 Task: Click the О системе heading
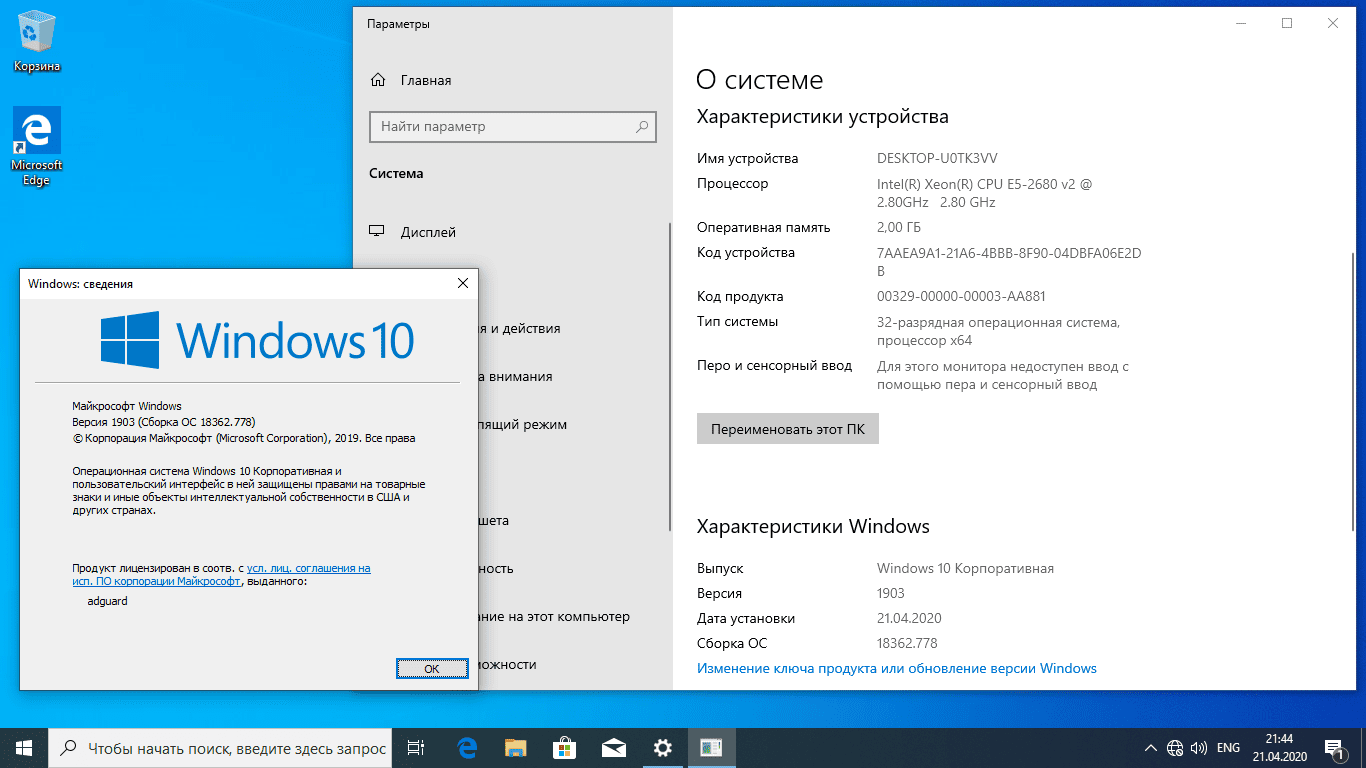(760, 80)
